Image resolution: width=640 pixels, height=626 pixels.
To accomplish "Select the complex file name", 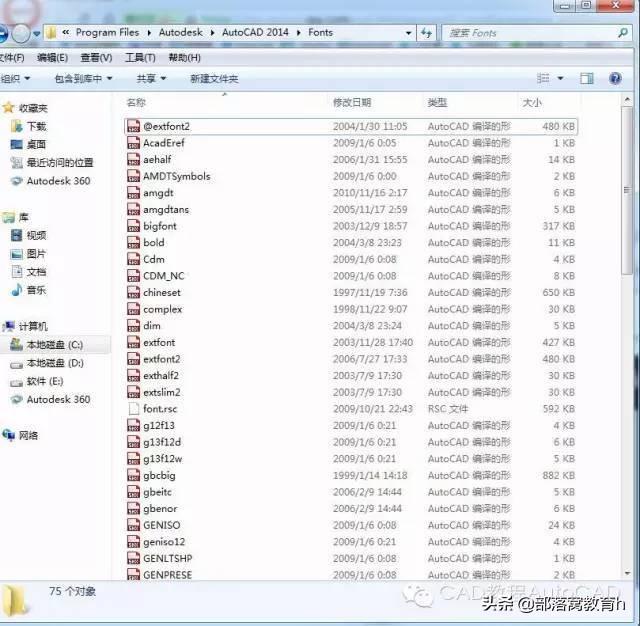I will point(162,309).
